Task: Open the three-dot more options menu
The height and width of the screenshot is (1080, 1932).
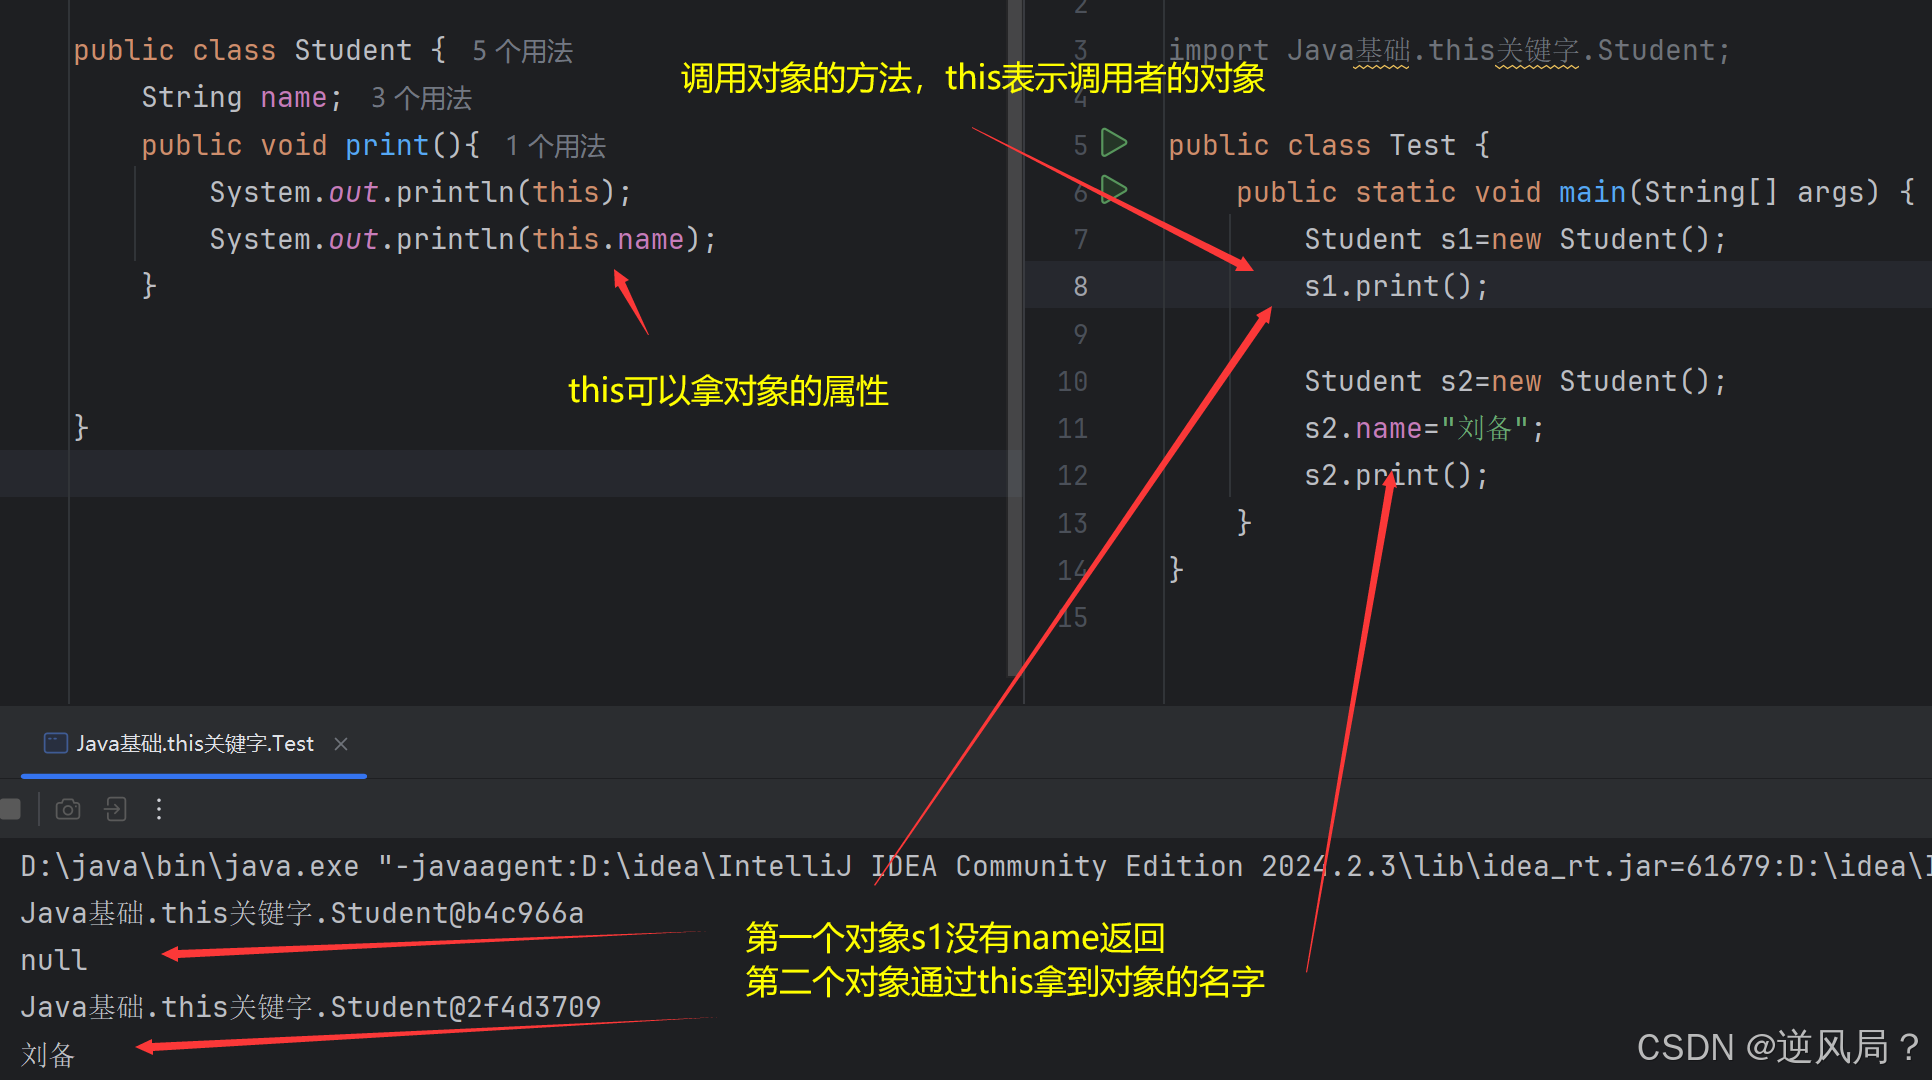Action: pyautogui.click(x=159, y=809)
